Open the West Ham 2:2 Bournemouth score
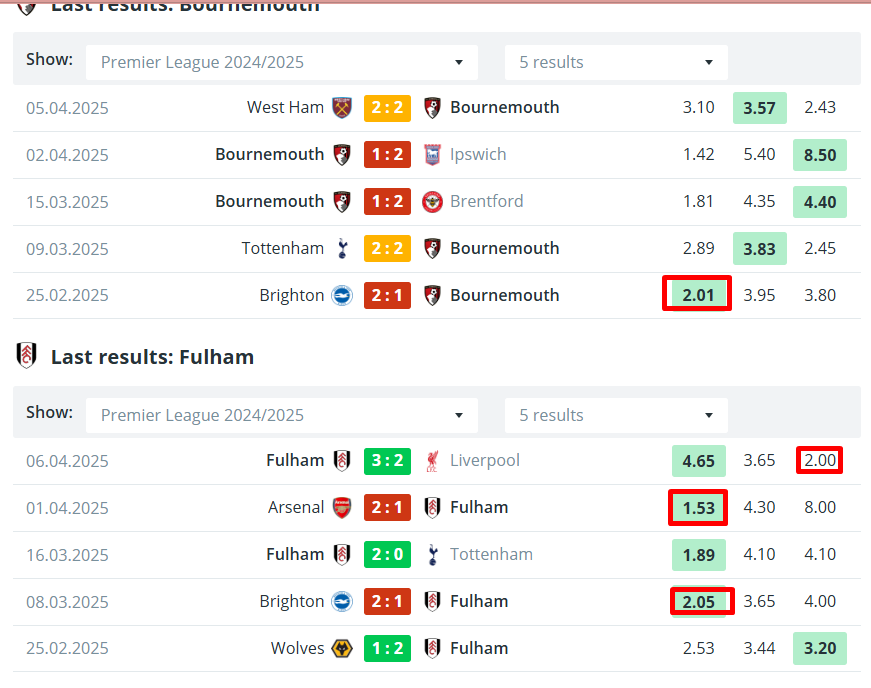This screenshot has height=688, width=871. 387,108
